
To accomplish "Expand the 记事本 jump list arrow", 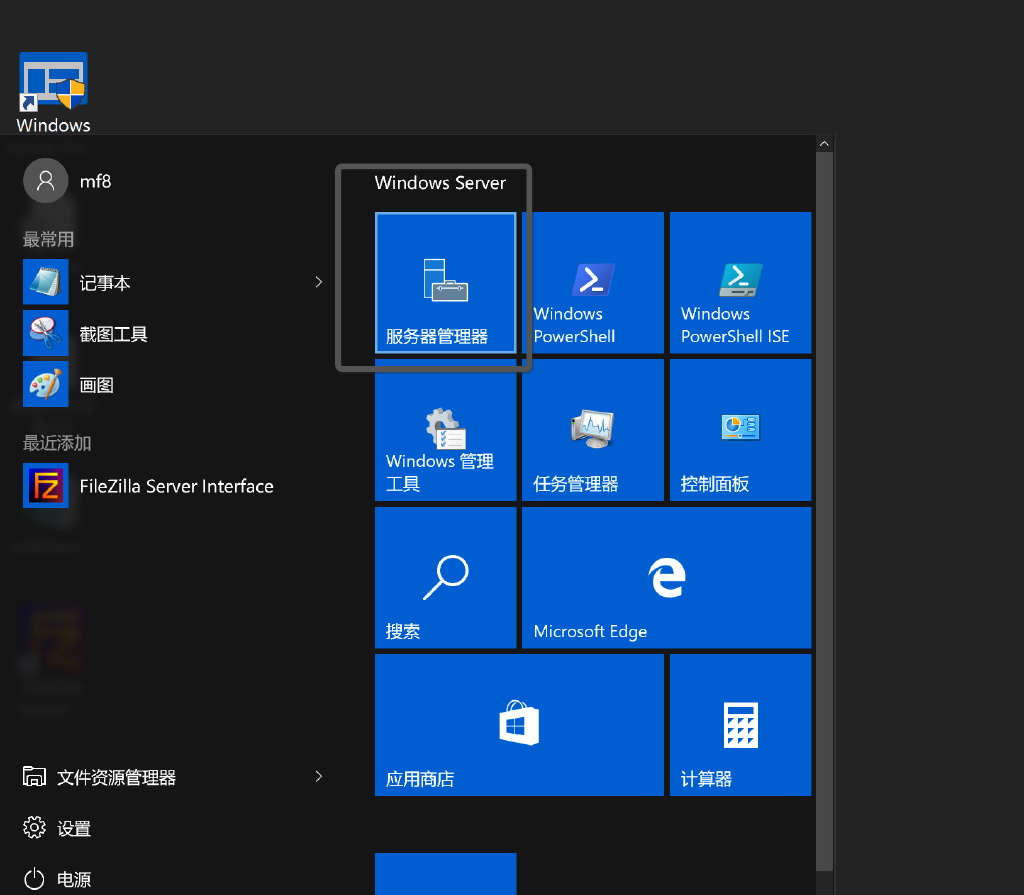I will tap(319, 282).
